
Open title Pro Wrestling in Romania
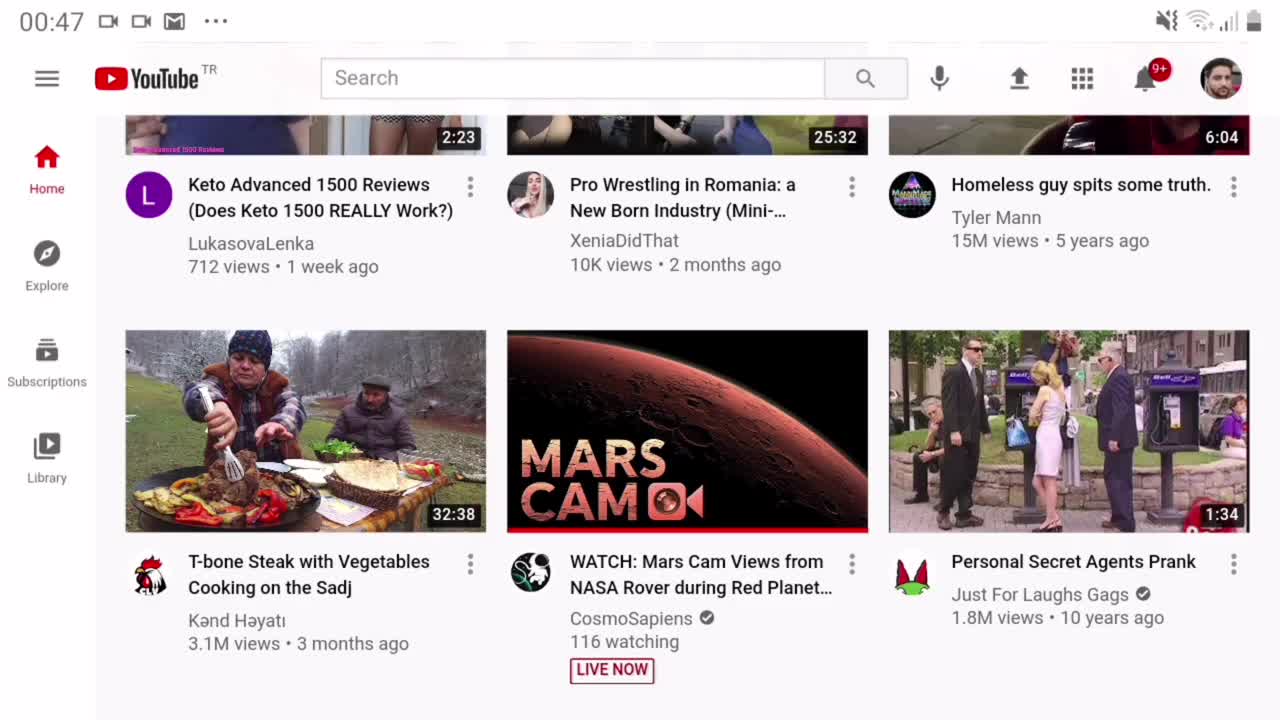[683, 198]
